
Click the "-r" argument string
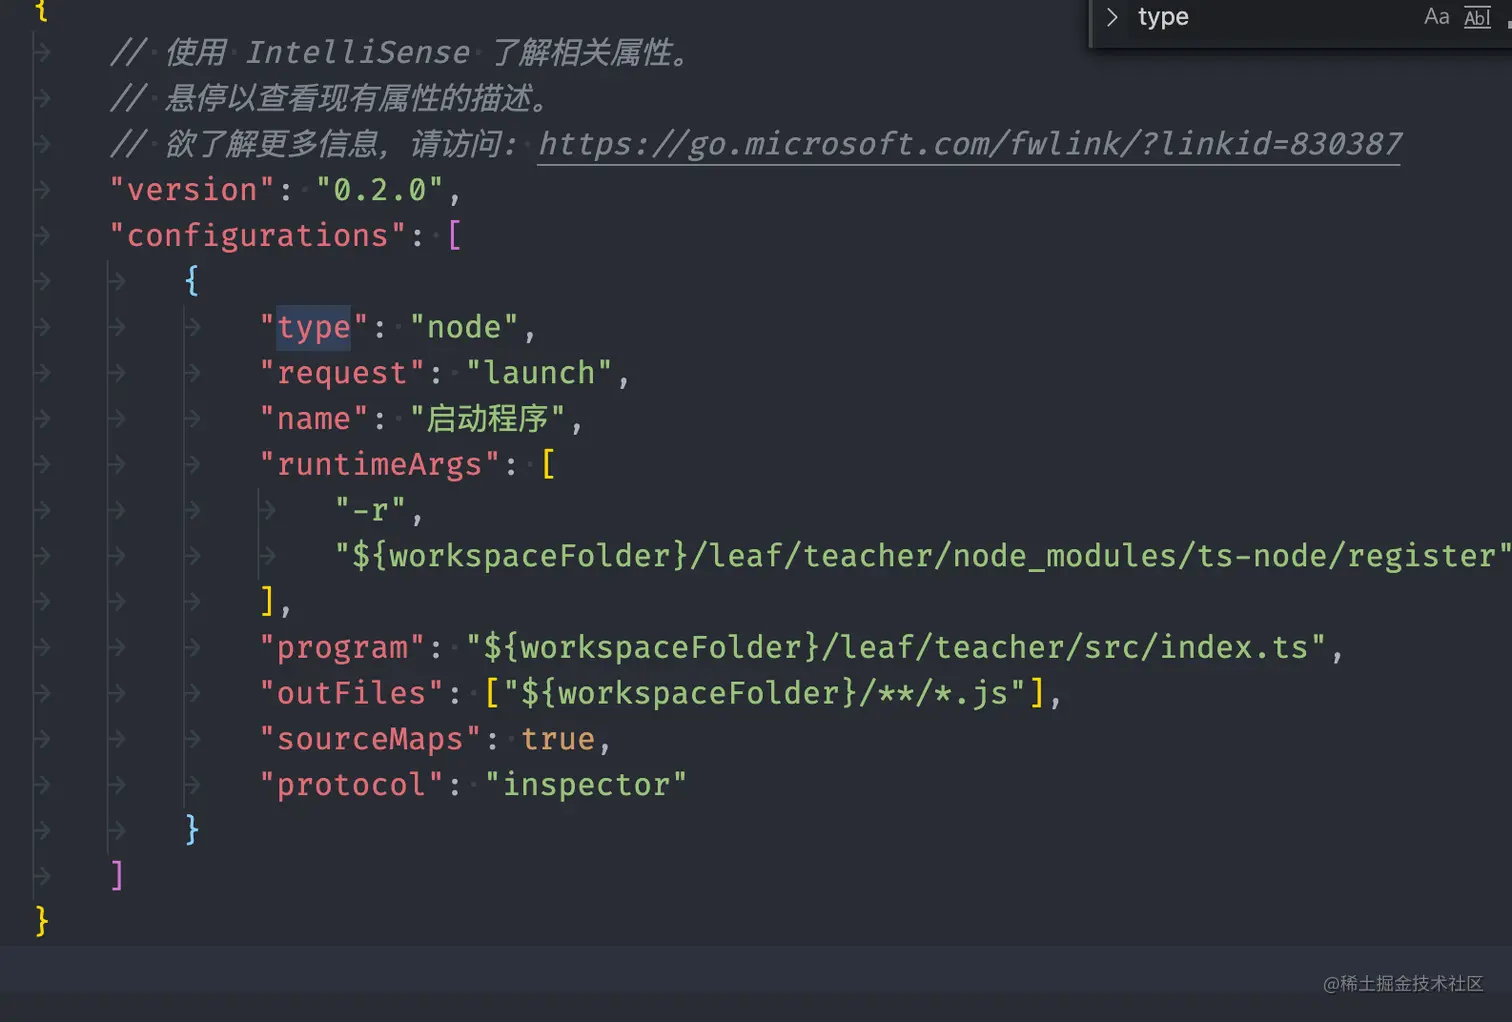(370, 511)
